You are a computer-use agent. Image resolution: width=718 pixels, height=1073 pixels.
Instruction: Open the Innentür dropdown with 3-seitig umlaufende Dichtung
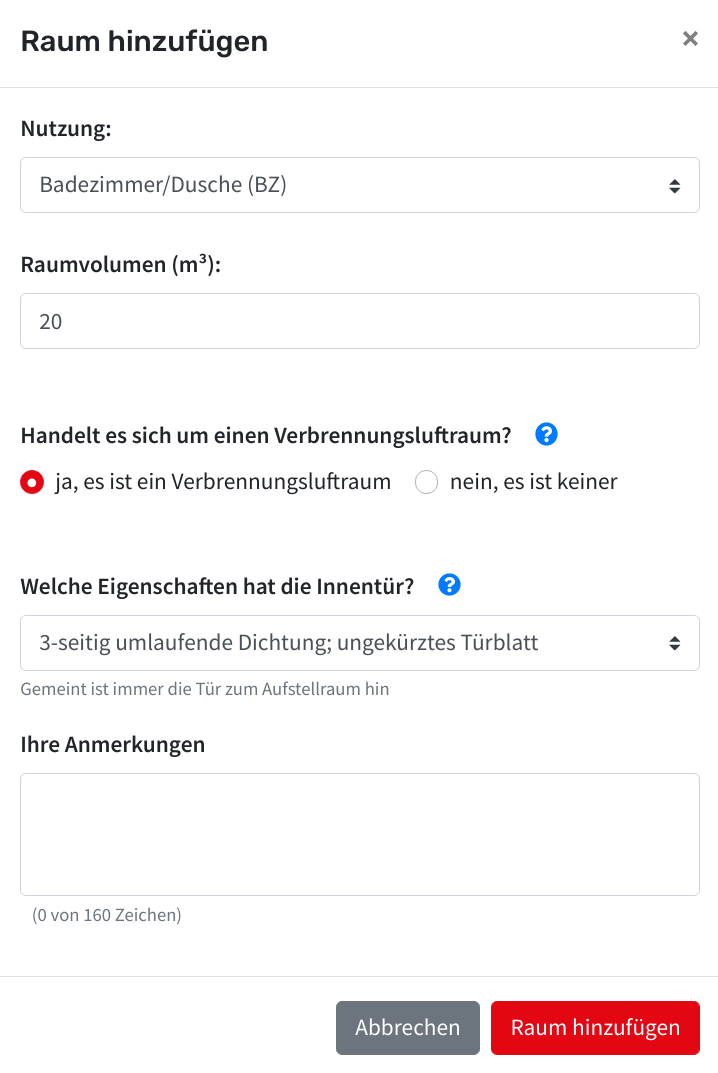[x=360, y=643]
